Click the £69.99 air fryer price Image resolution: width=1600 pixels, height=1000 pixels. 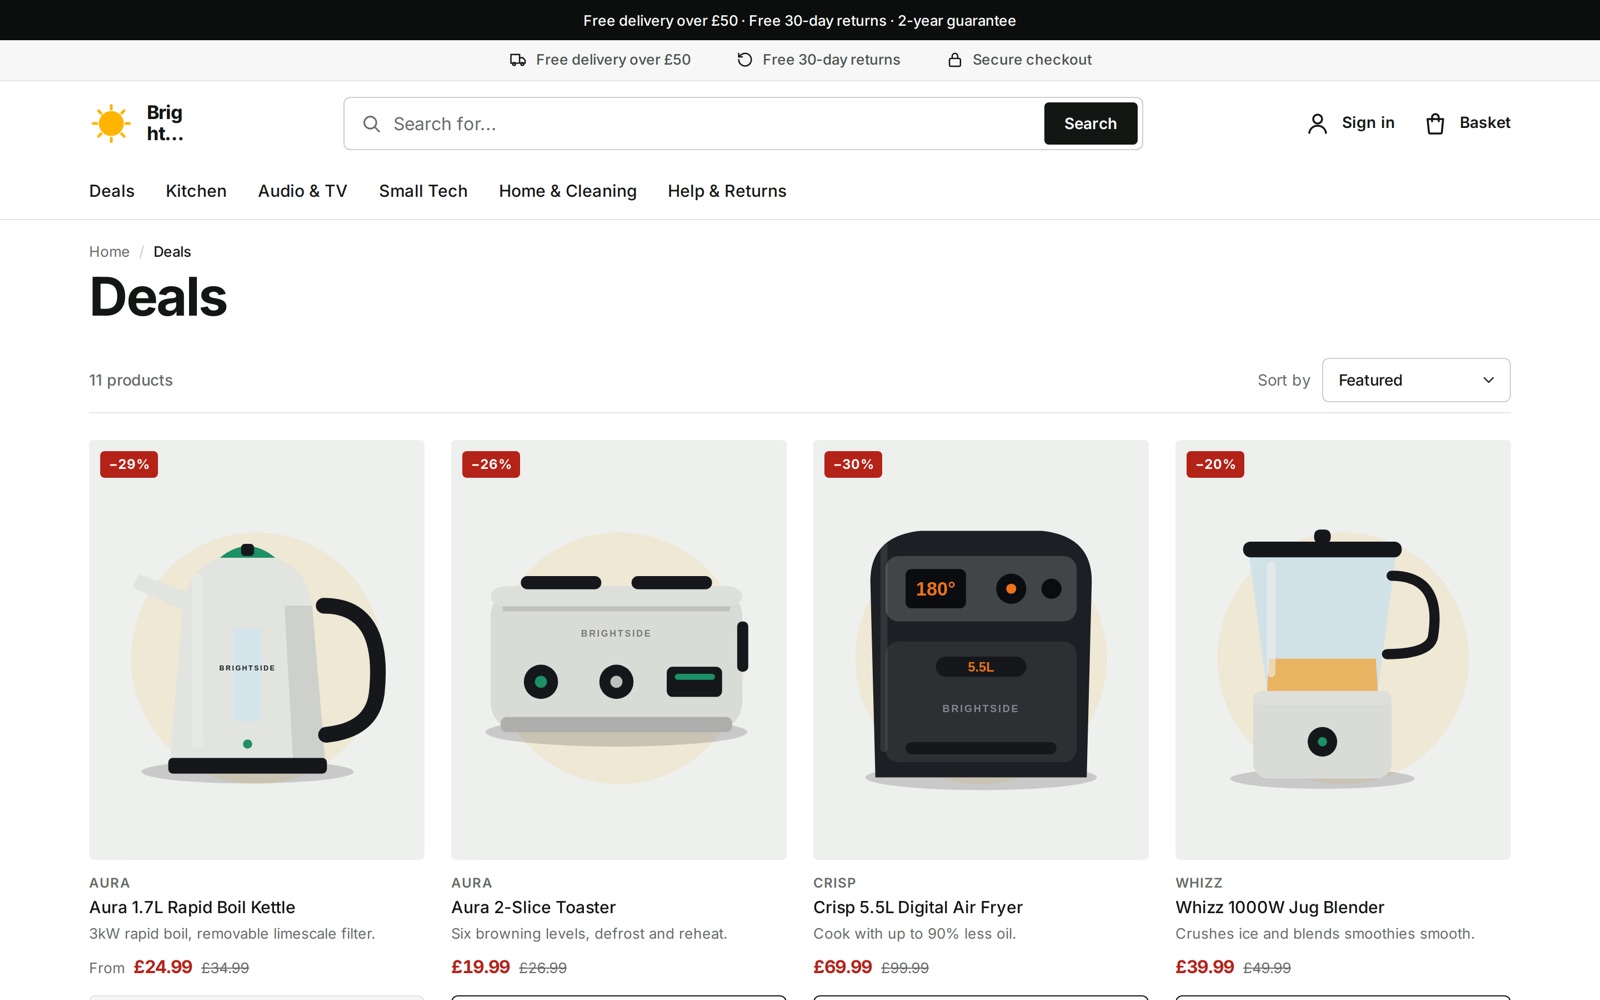coord(843,967)
